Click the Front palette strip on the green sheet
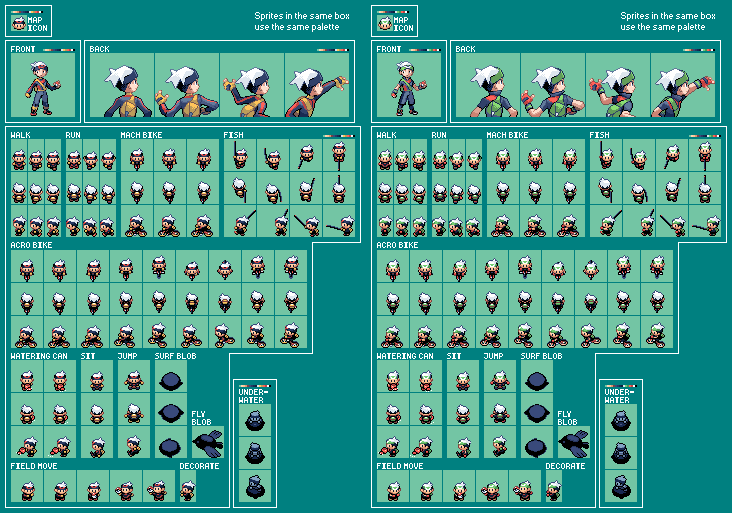Viewport: 732px width, 513px height. coord(425,49)
